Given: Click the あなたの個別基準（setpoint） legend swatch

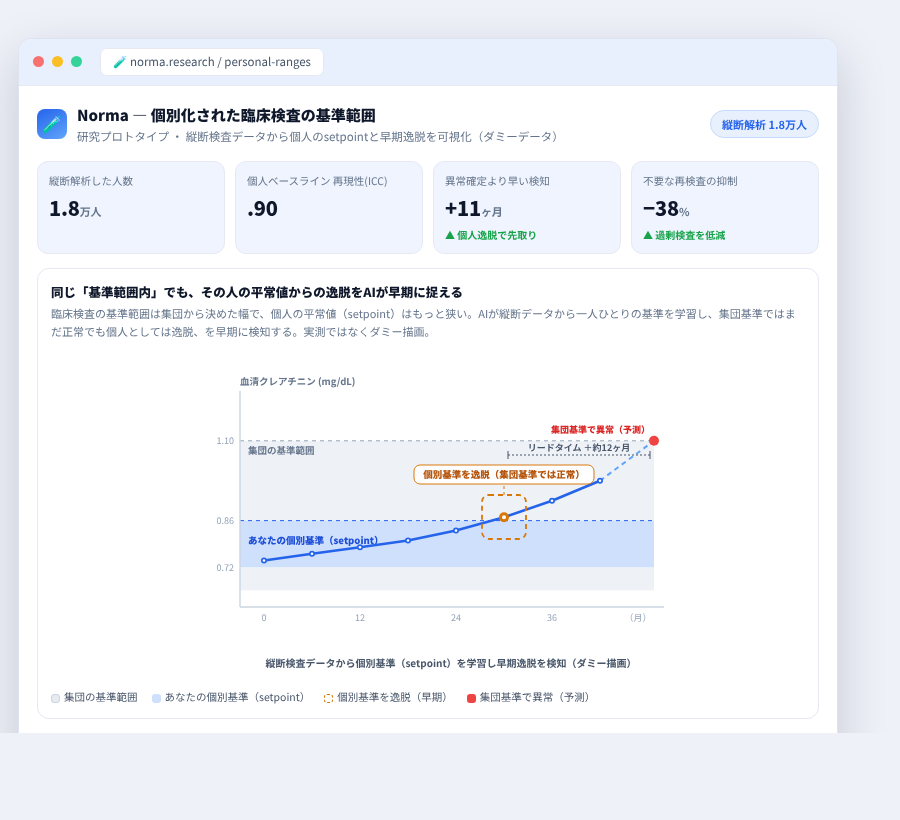Looking at the screenshot, I should [x=156, y=698].
